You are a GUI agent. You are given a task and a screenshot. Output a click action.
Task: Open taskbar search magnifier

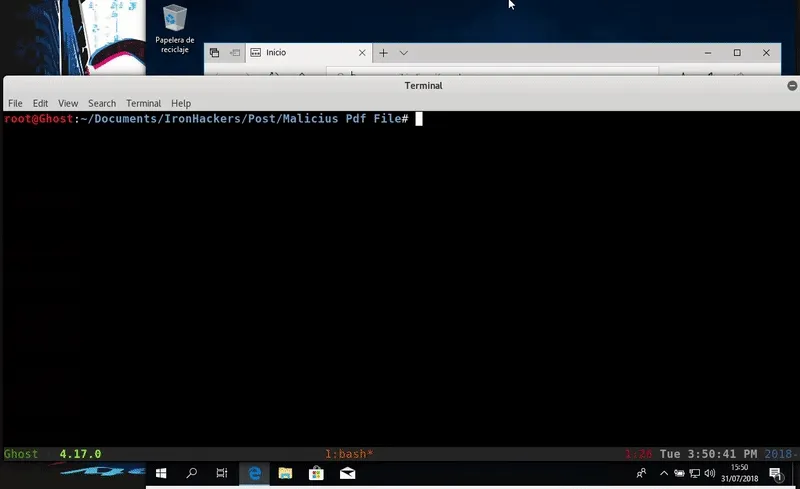pyautogui.click(x=191, y=473)
